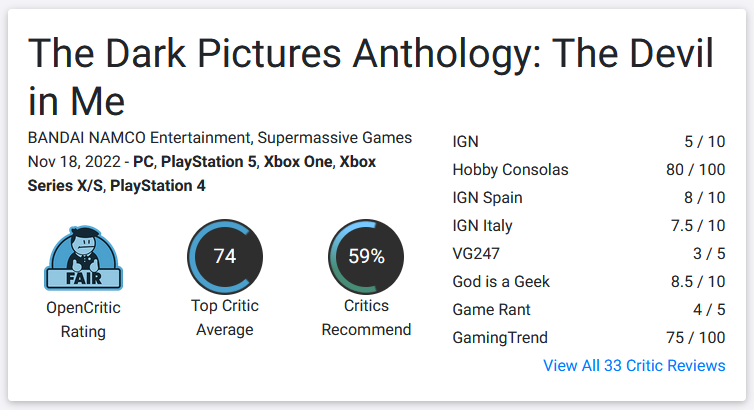This screenshot has width=754, height=410.
Task: Open the IGN Spain review
Action: pyautogui.click(x=589, y=198)
